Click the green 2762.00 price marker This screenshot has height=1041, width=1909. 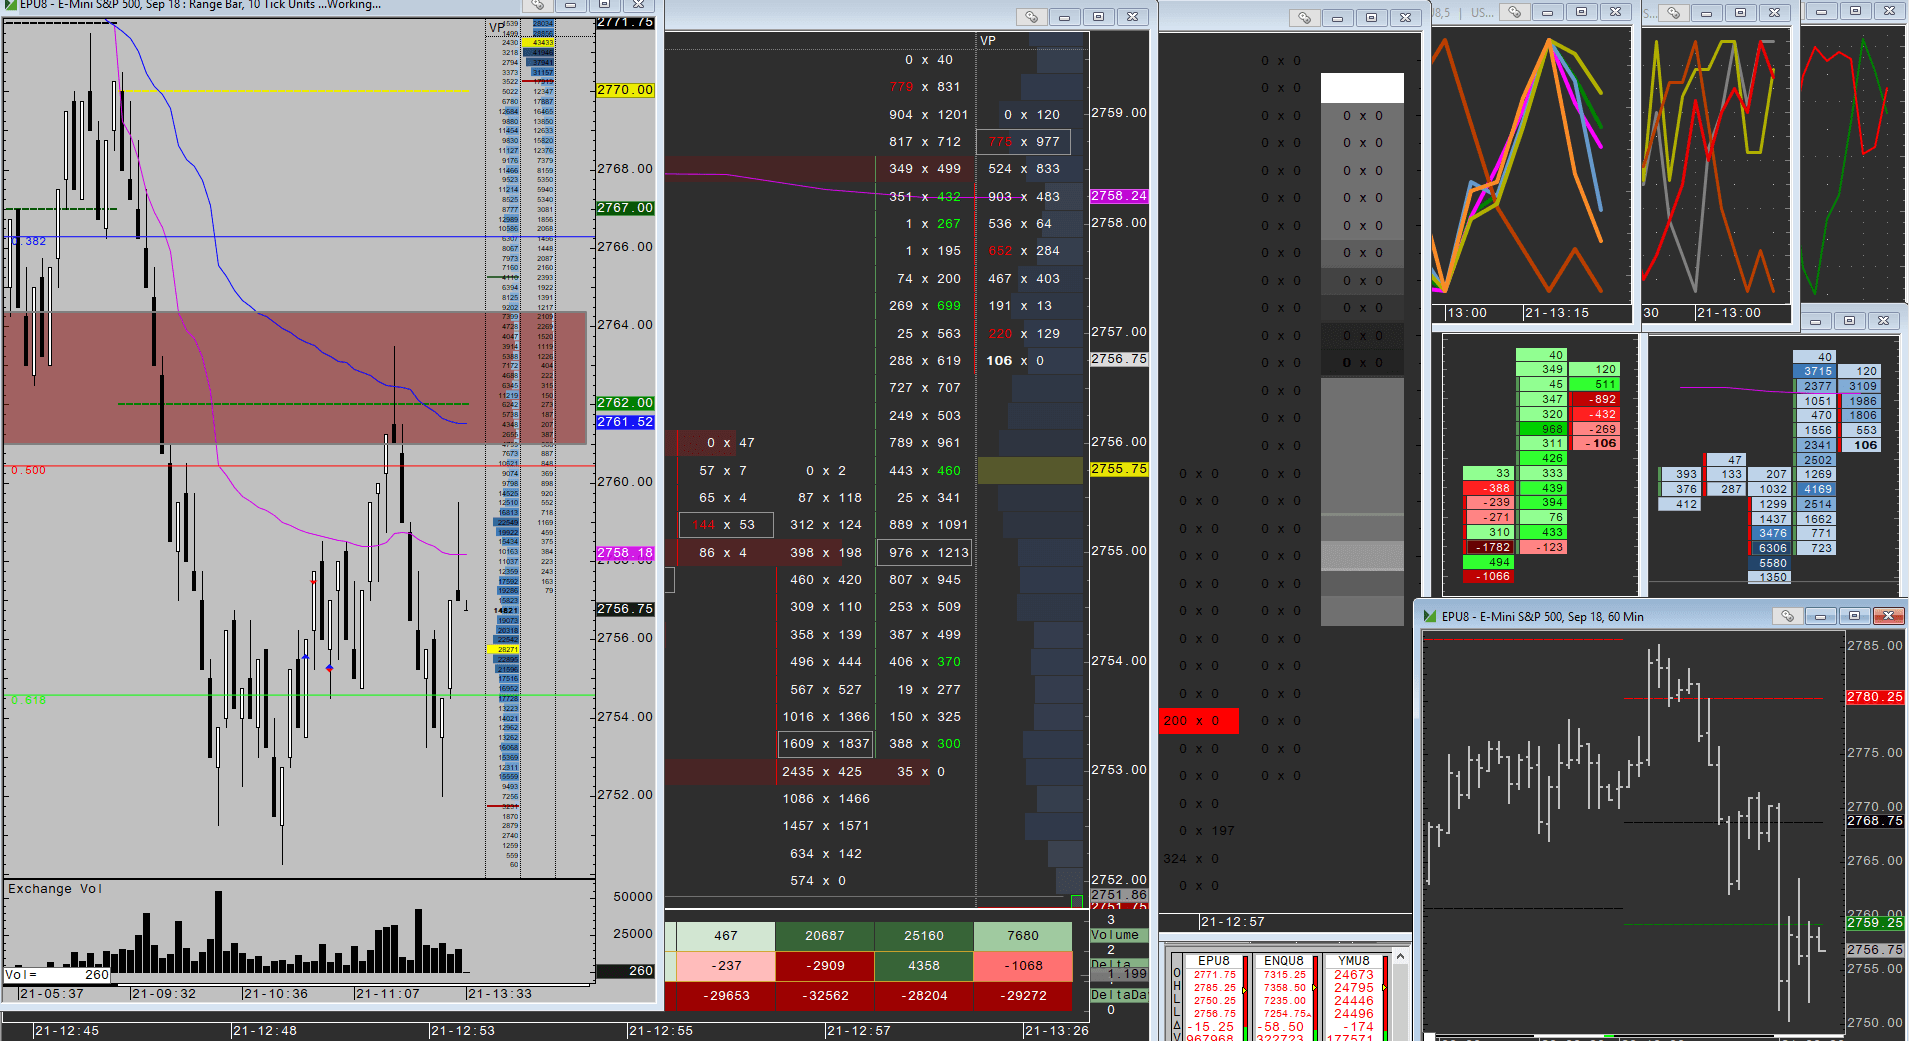point(625,403)
